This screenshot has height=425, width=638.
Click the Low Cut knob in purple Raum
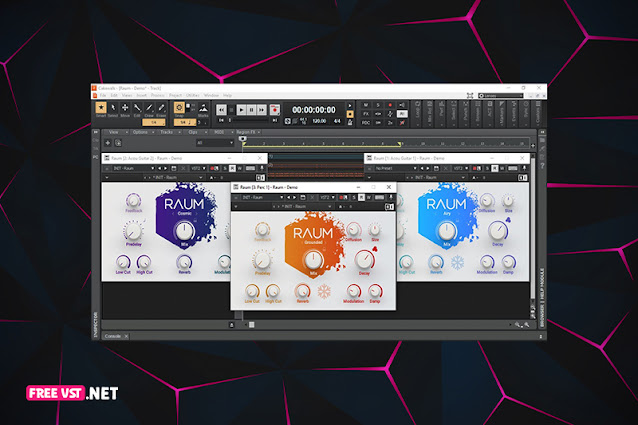(123, 262)
